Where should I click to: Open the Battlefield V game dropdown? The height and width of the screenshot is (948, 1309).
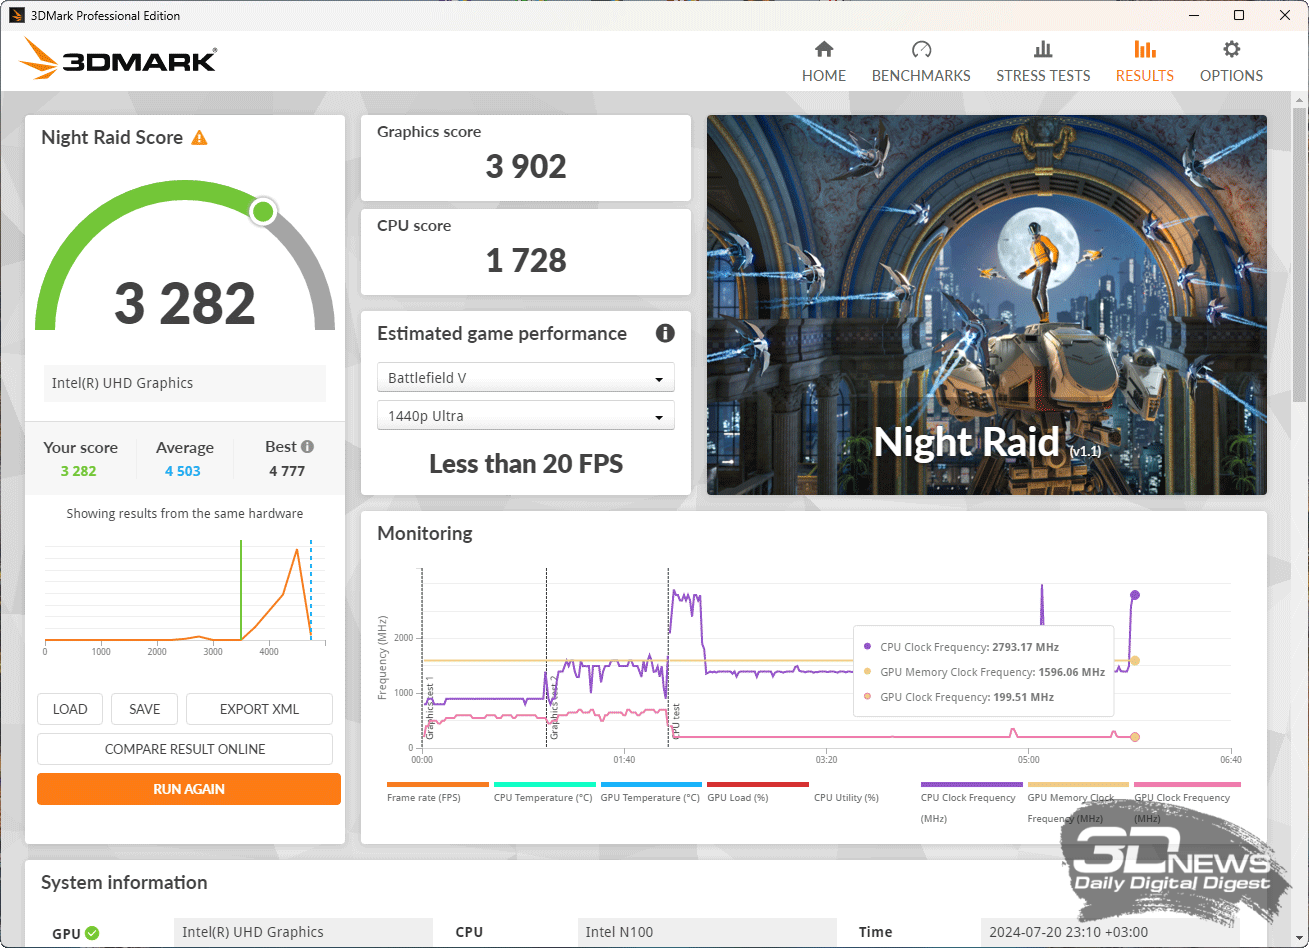pos(526,378)
